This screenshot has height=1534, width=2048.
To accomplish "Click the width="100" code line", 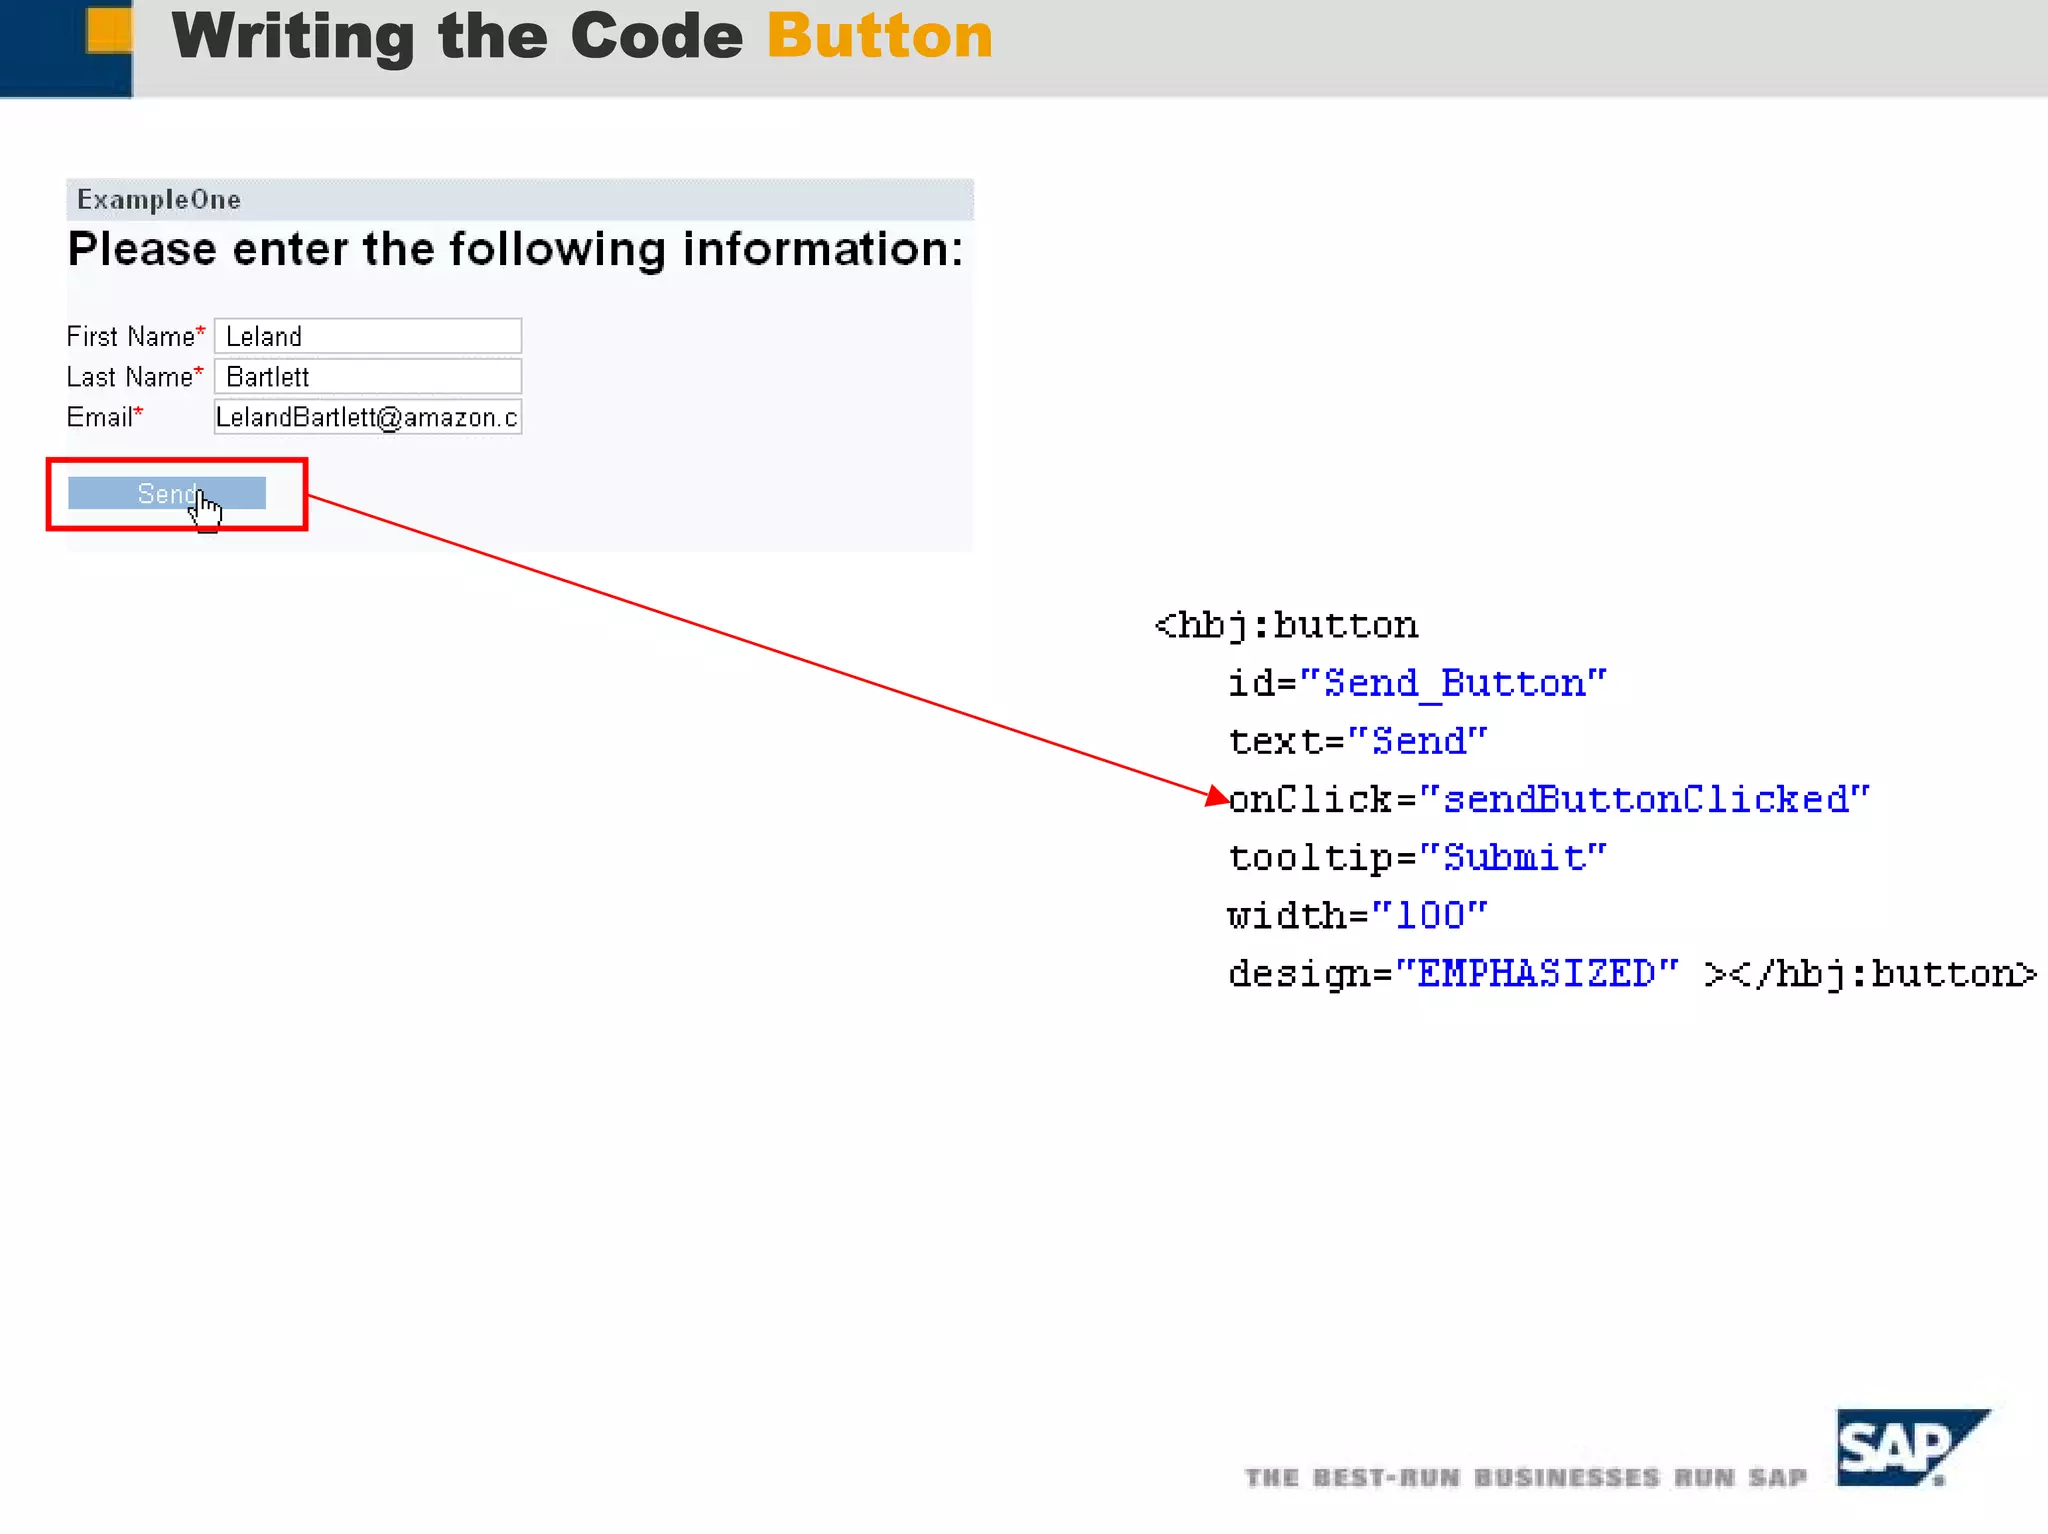I will point(1358,916).
